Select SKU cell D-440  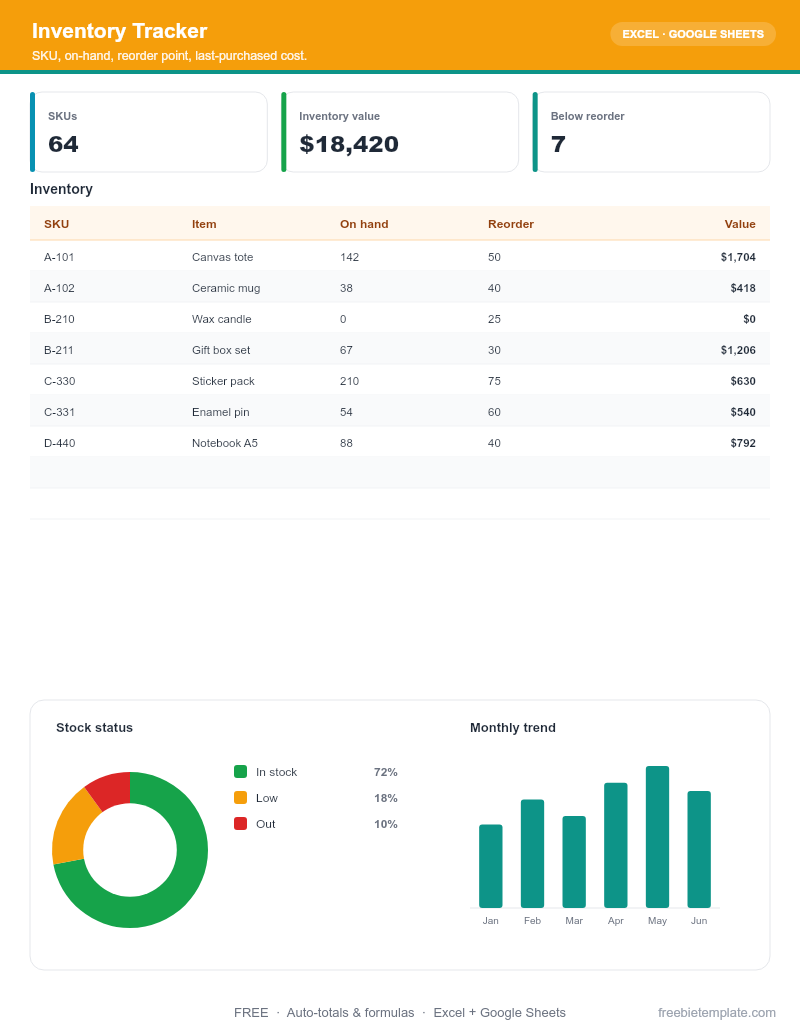(x=59, y=444)
